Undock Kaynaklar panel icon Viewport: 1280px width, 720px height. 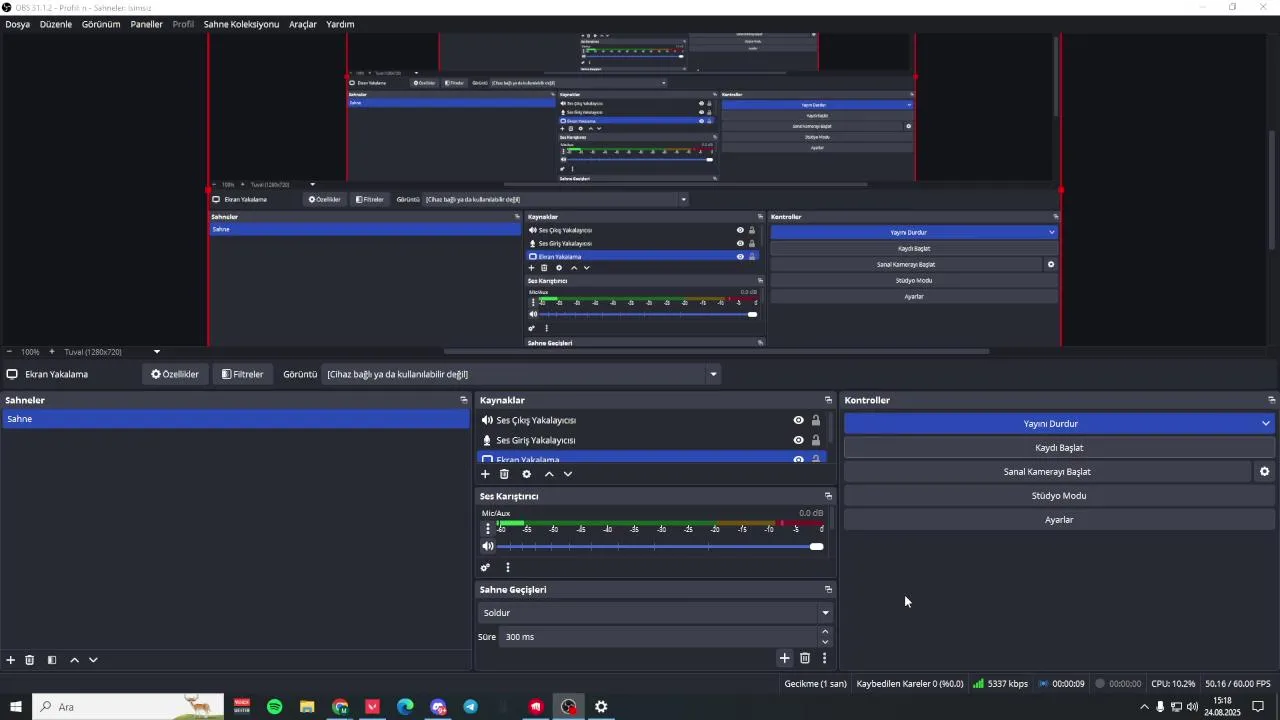point(828,400)
